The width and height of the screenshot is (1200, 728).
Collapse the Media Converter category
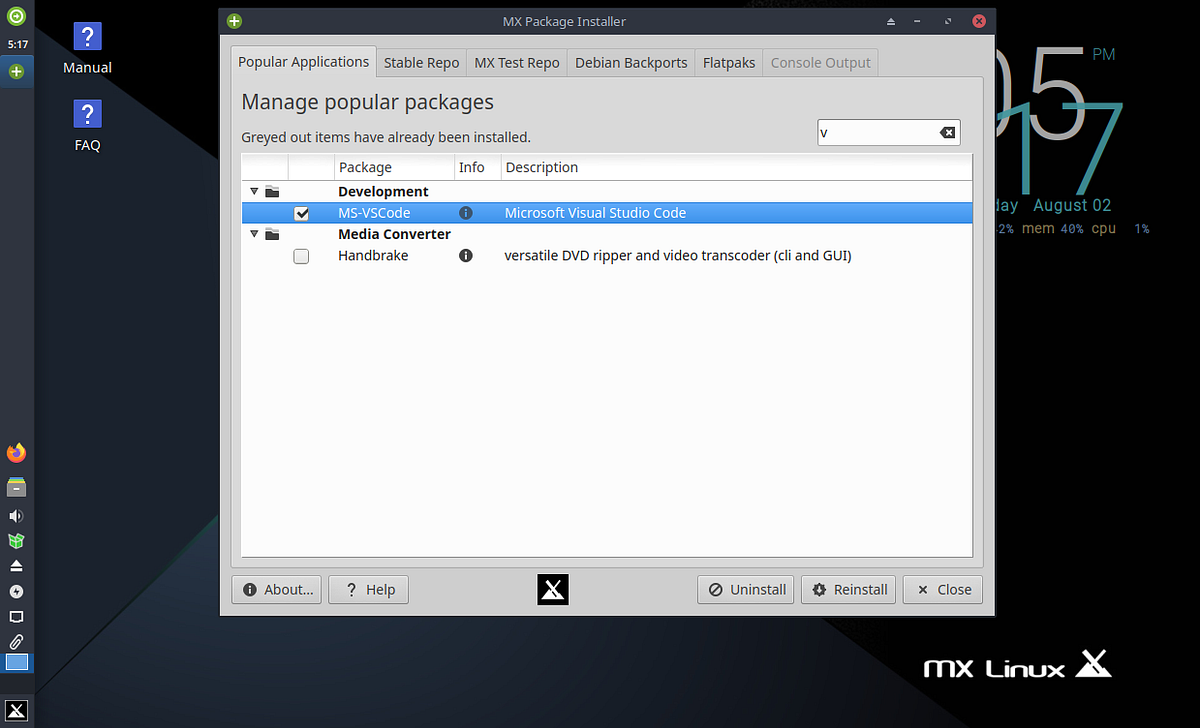pos(254,234)
